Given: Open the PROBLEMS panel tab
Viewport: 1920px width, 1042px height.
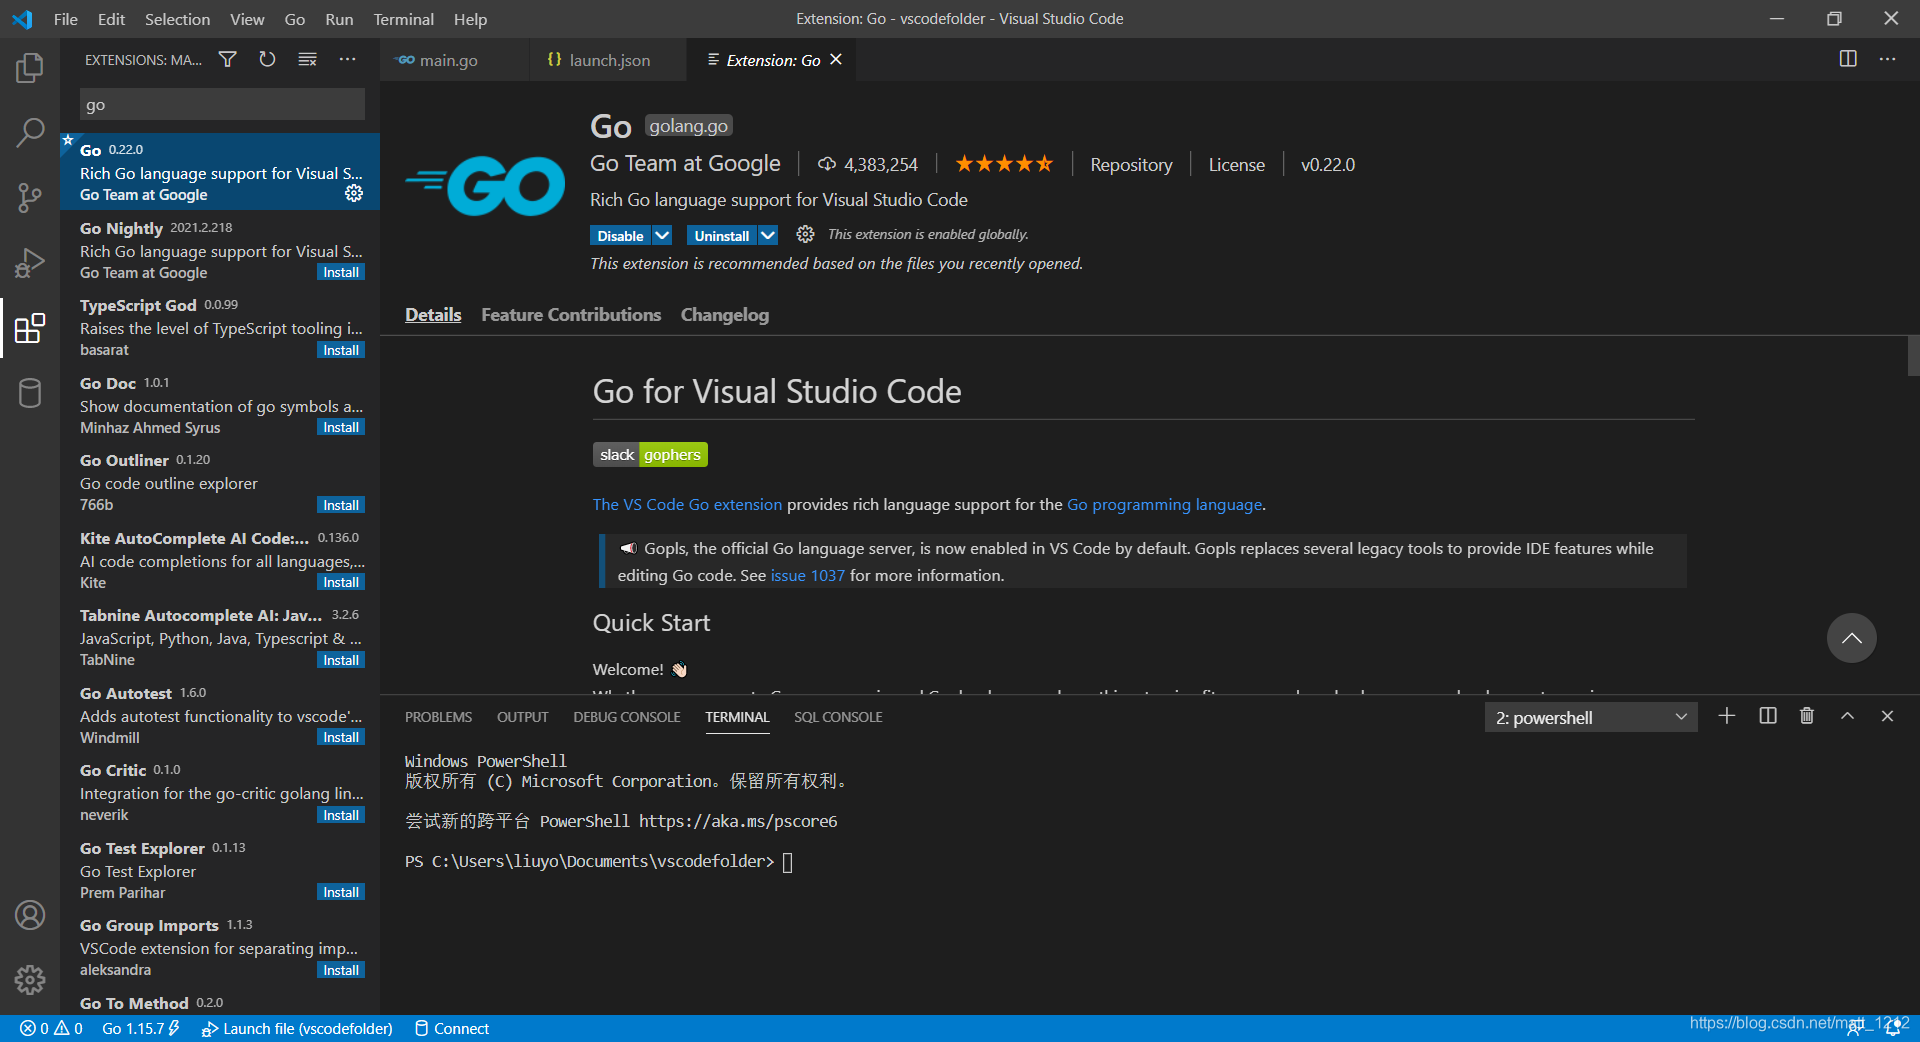Looking at the screenshot, I should (438, 717).
